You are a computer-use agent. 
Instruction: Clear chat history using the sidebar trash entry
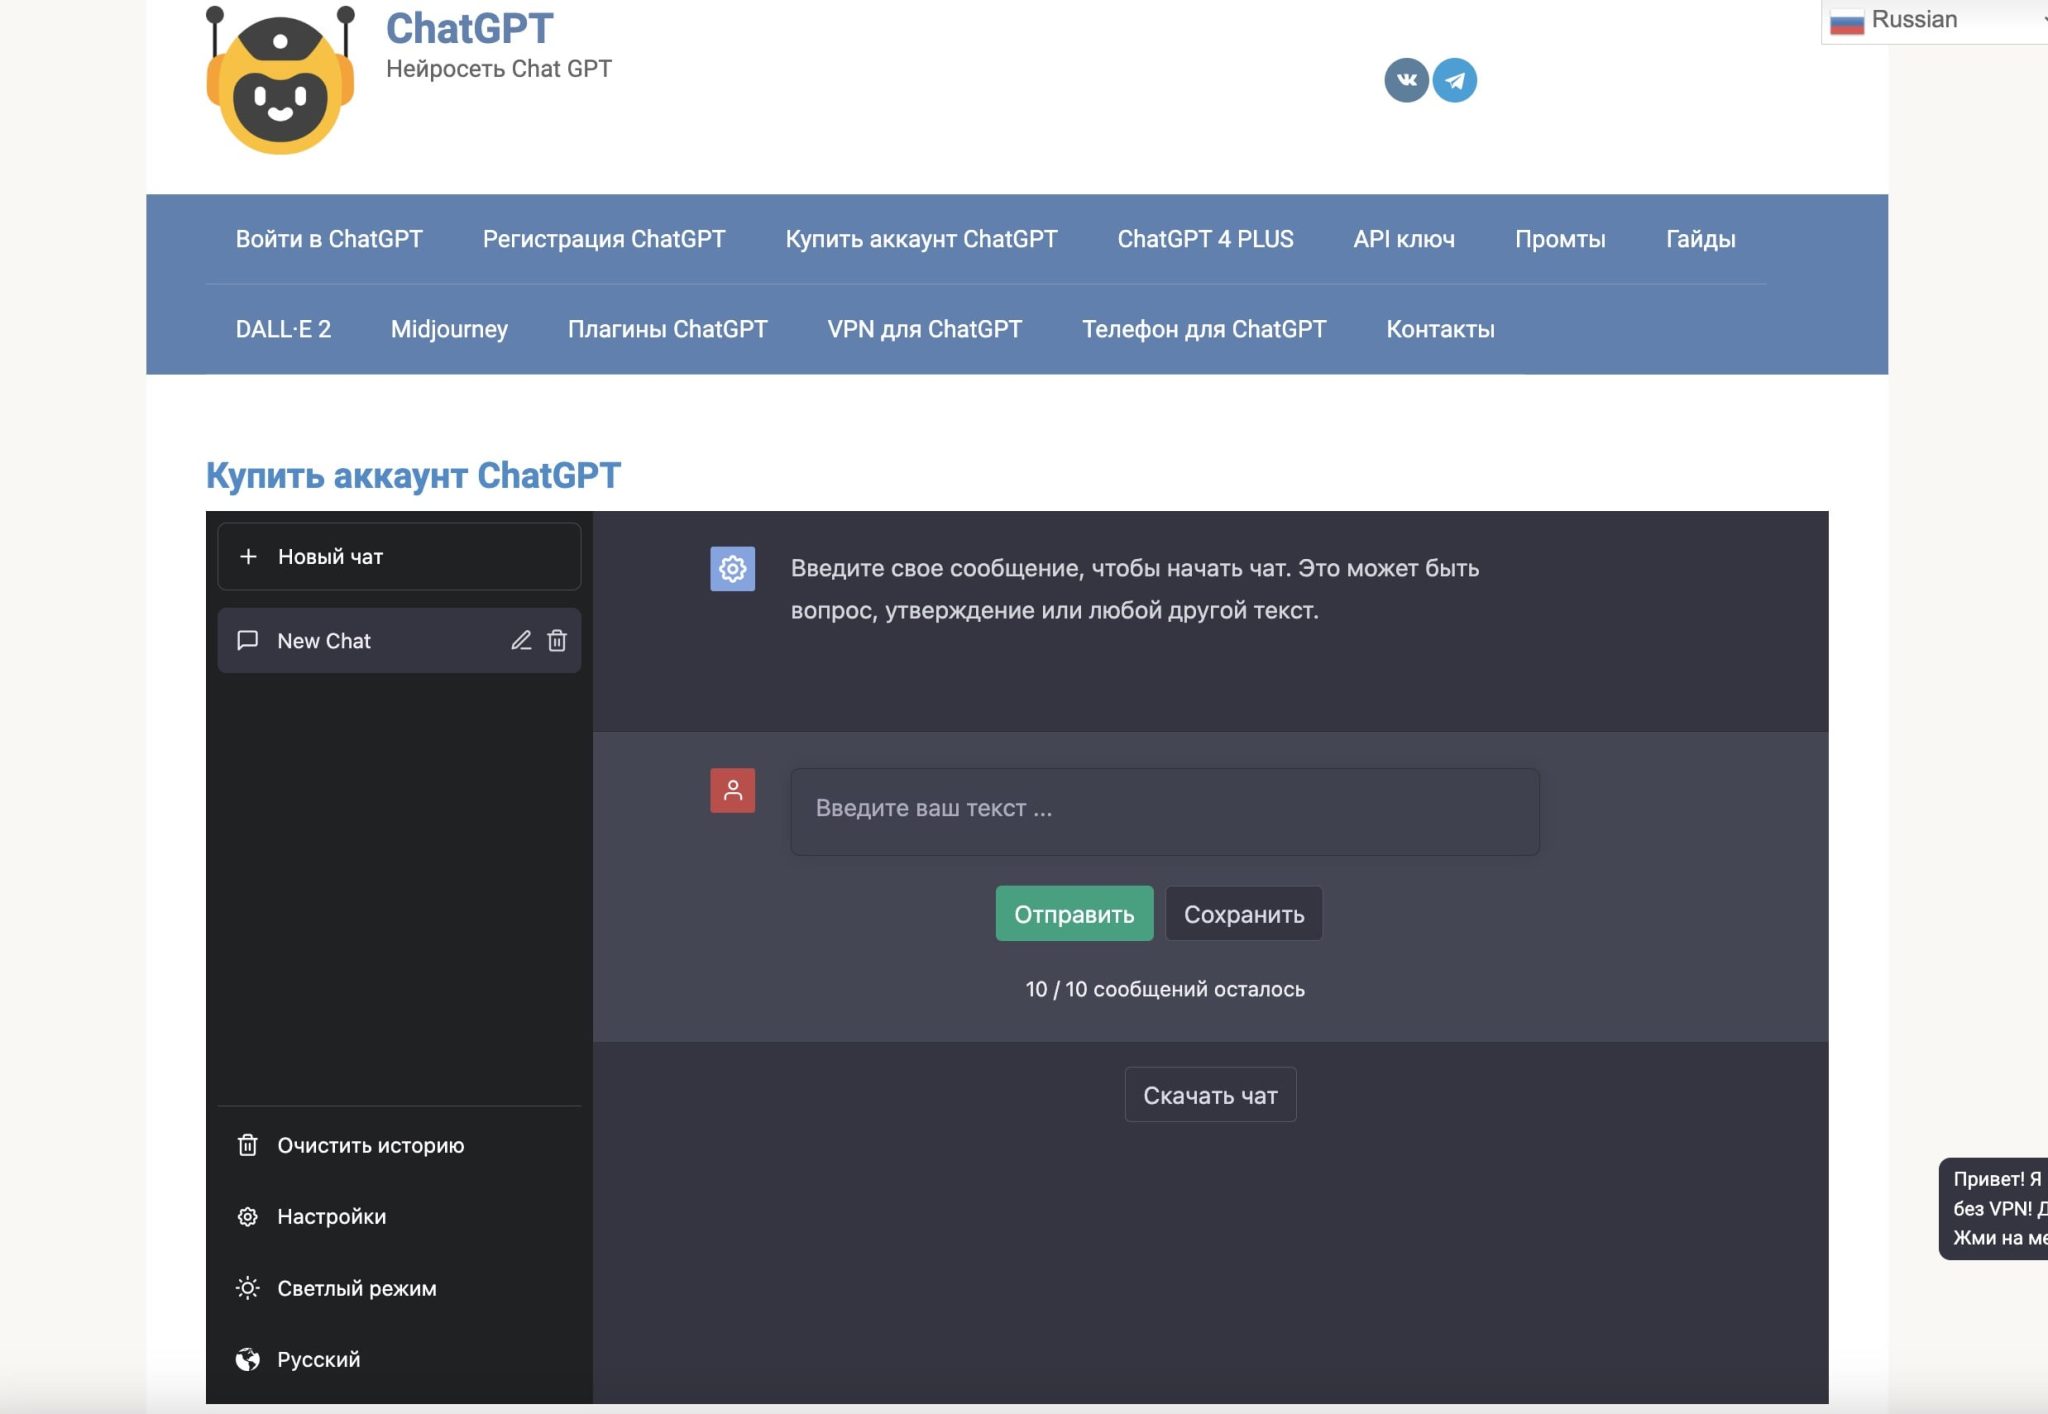point(369,1145)
